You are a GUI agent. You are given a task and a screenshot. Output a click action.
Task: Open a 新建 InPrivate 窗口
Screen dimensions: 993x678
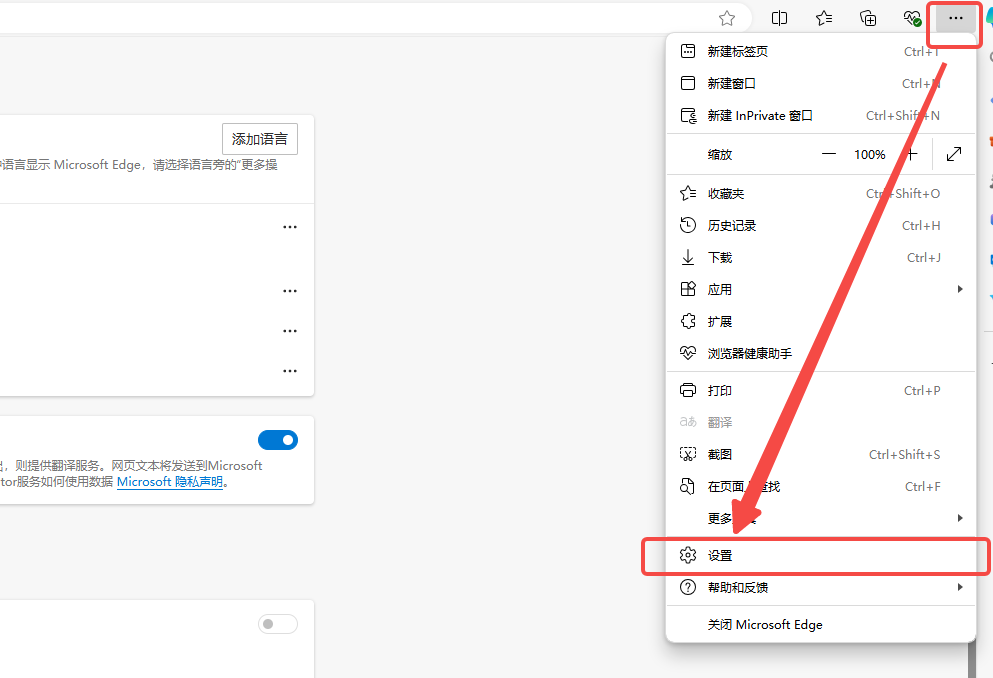821,116
